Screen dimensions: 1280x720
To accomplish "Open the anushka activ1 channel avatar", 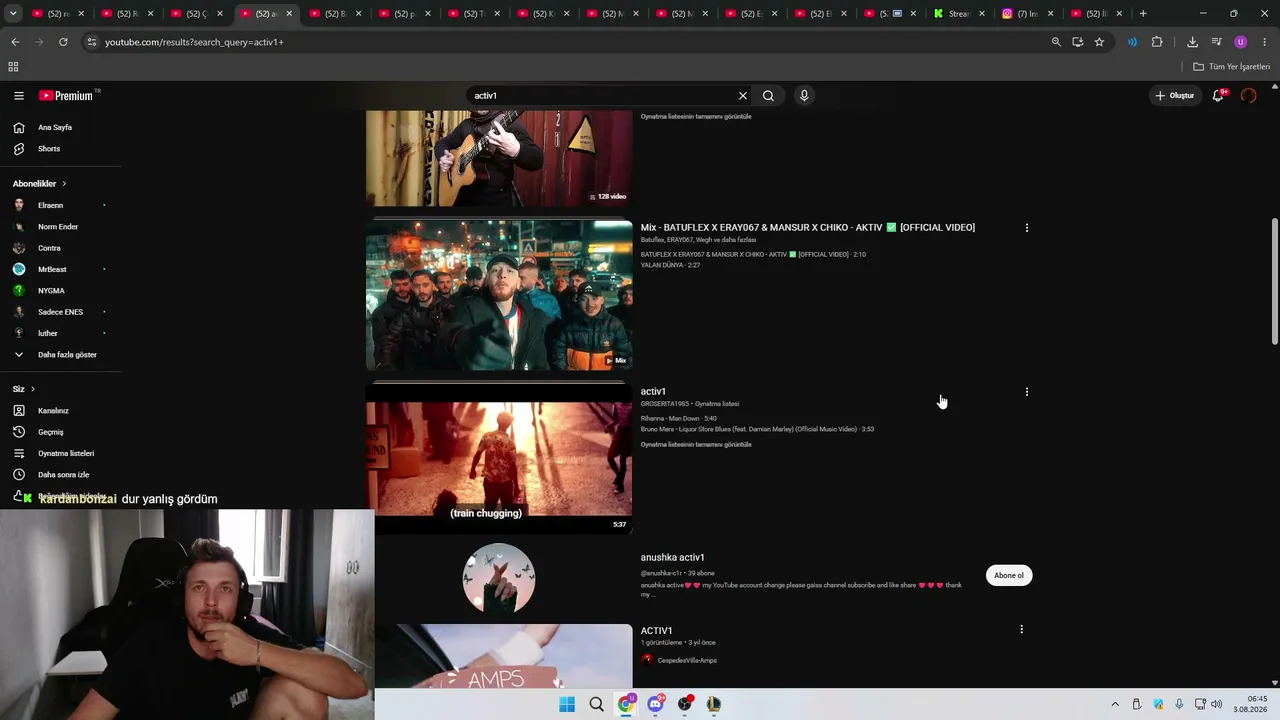I will 499,579.
